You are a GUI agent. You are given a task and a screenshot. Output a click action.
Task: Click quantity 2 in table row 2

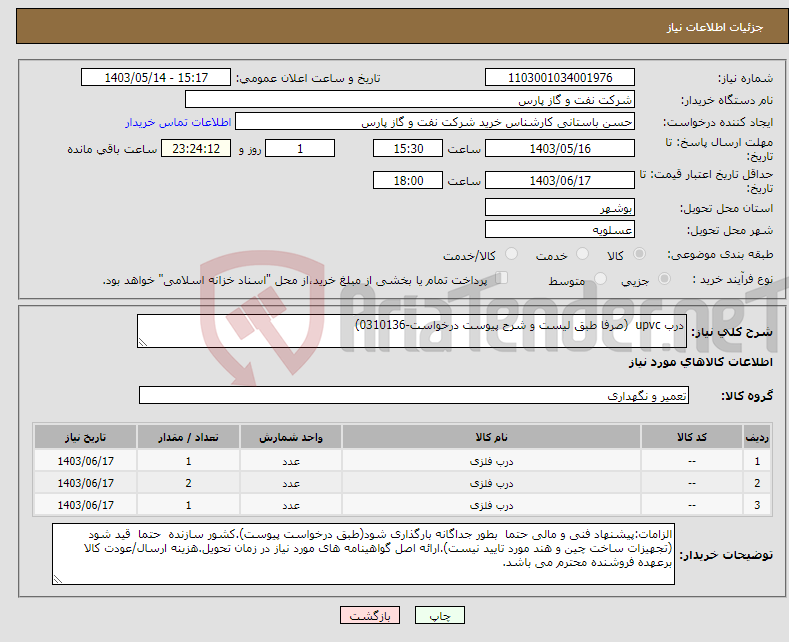coord(188,483)
